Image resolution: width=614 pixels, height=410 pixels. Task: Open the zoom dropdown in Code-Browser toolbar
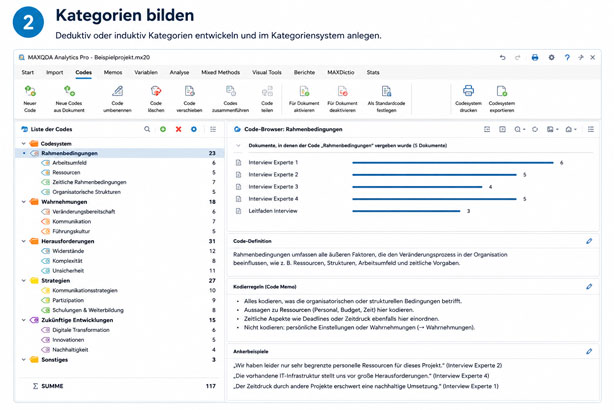(x=520, y=129)
